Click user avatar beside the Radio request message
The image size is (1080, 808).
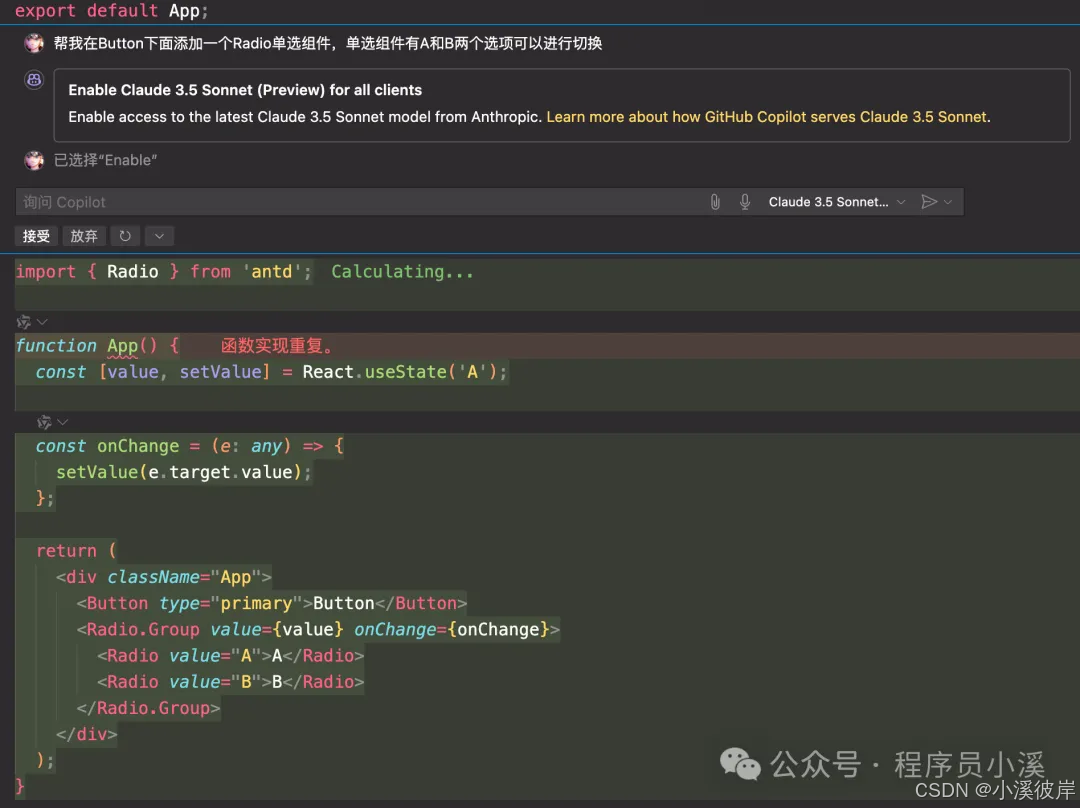pos(34,43)
